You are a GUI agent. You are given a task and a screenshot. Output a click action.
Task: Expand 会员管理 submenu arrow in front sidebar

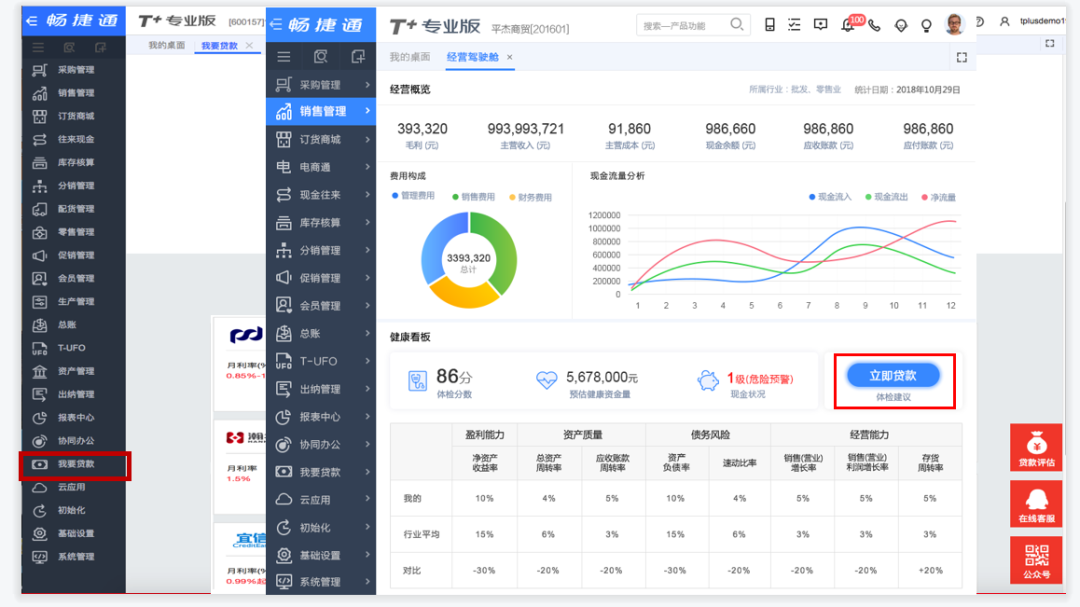[368, 305]
